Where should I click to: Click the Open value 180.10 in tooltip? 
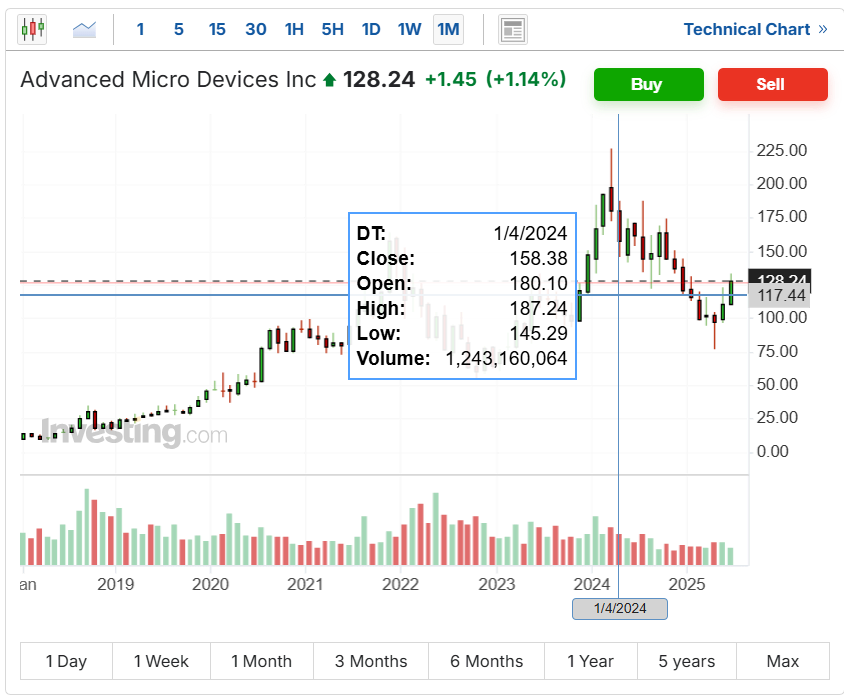coord(539,284)
